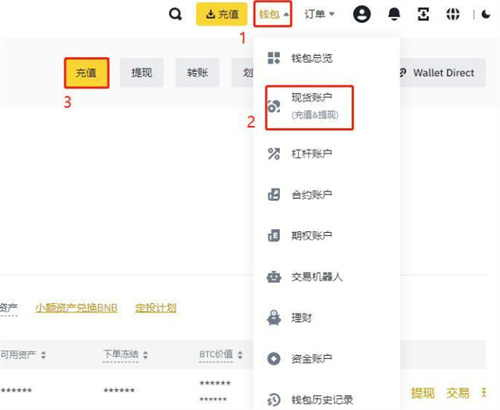Open 小额资产兑换BNB link
The image size is (500, 410).
(76, 307)
